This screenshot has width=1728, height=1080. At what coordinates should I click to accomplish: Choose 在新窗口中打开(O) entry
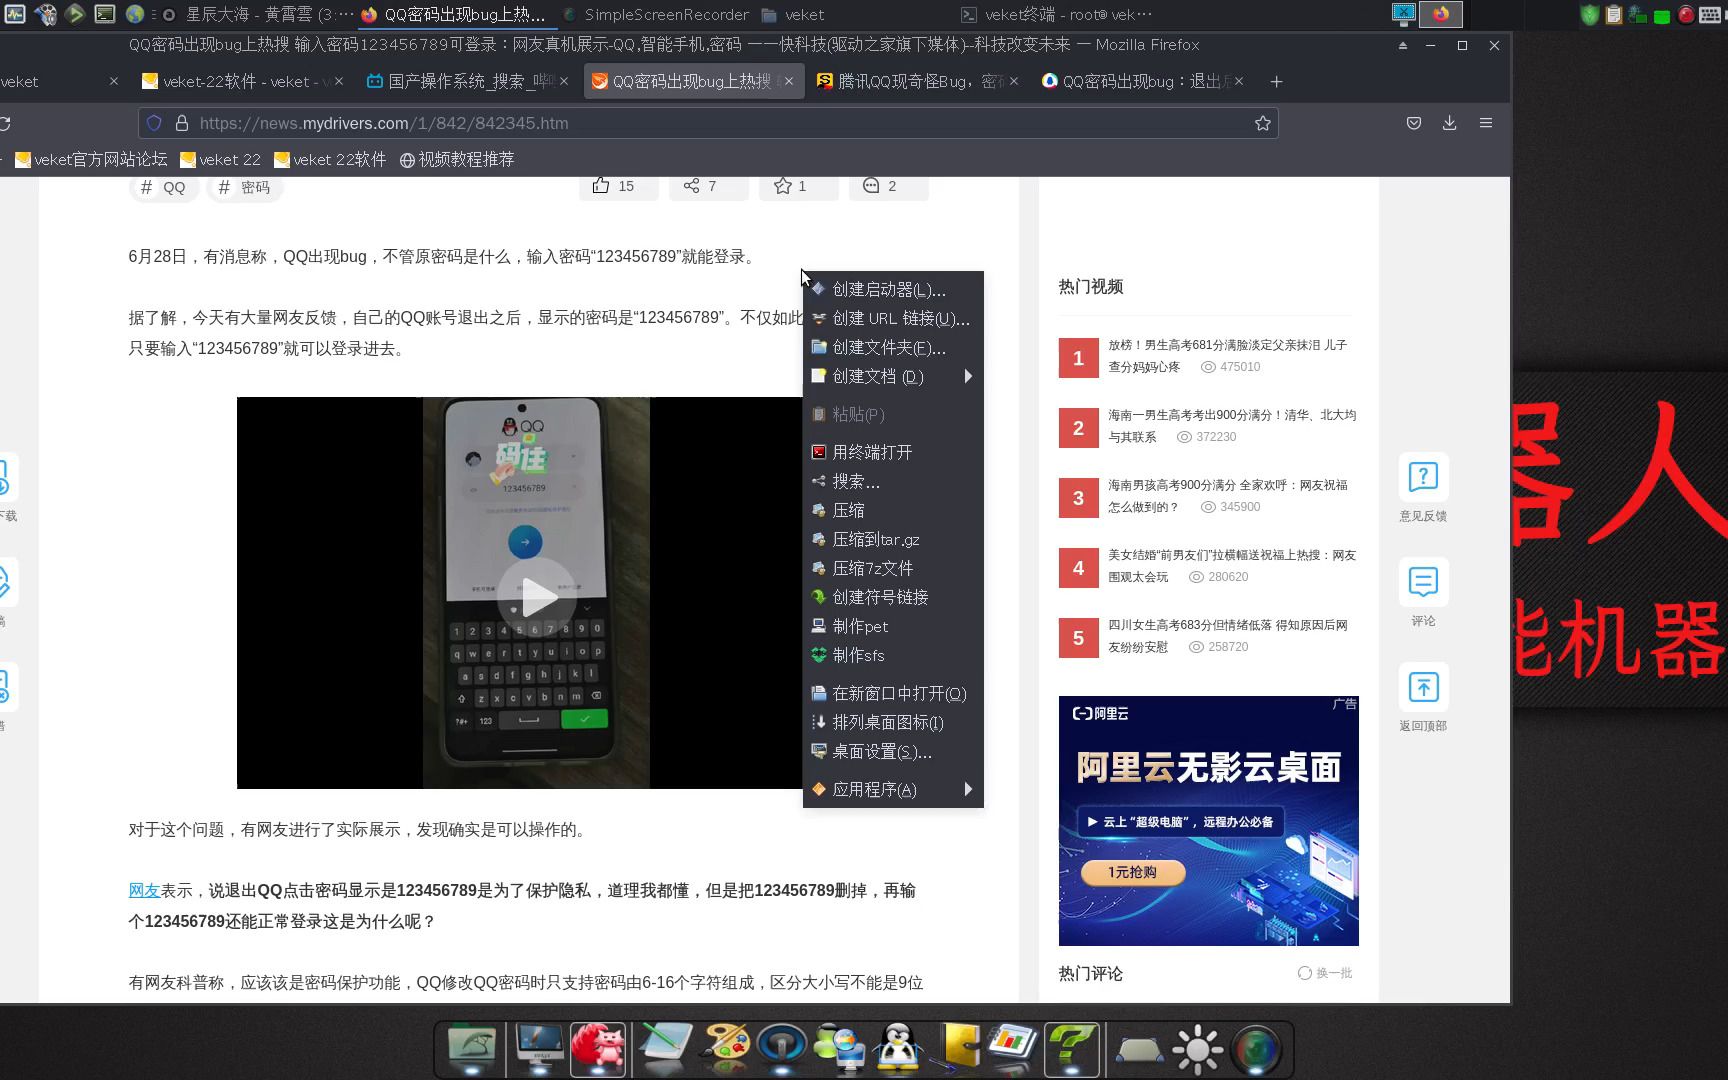[893, 693]
